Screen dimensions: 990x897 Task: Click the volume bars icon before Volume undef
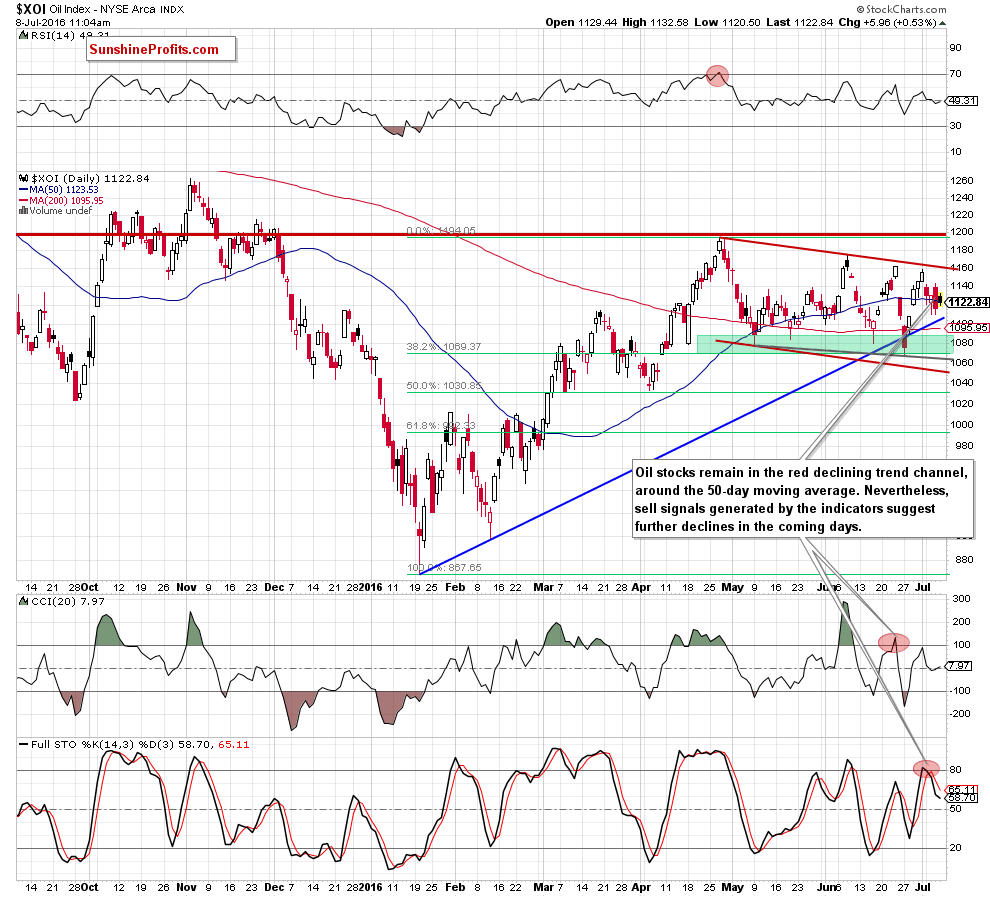click(23, 211)
